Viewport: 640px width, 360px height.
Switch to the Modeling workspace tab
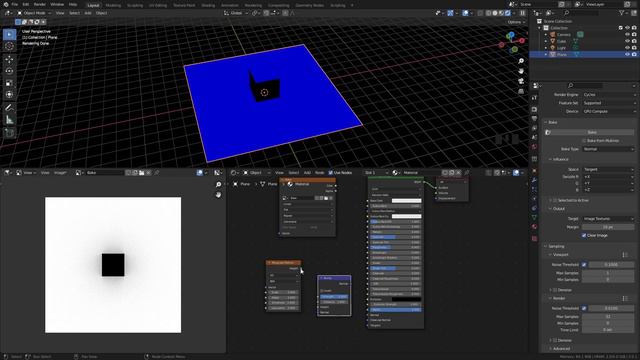coord(113,6)
